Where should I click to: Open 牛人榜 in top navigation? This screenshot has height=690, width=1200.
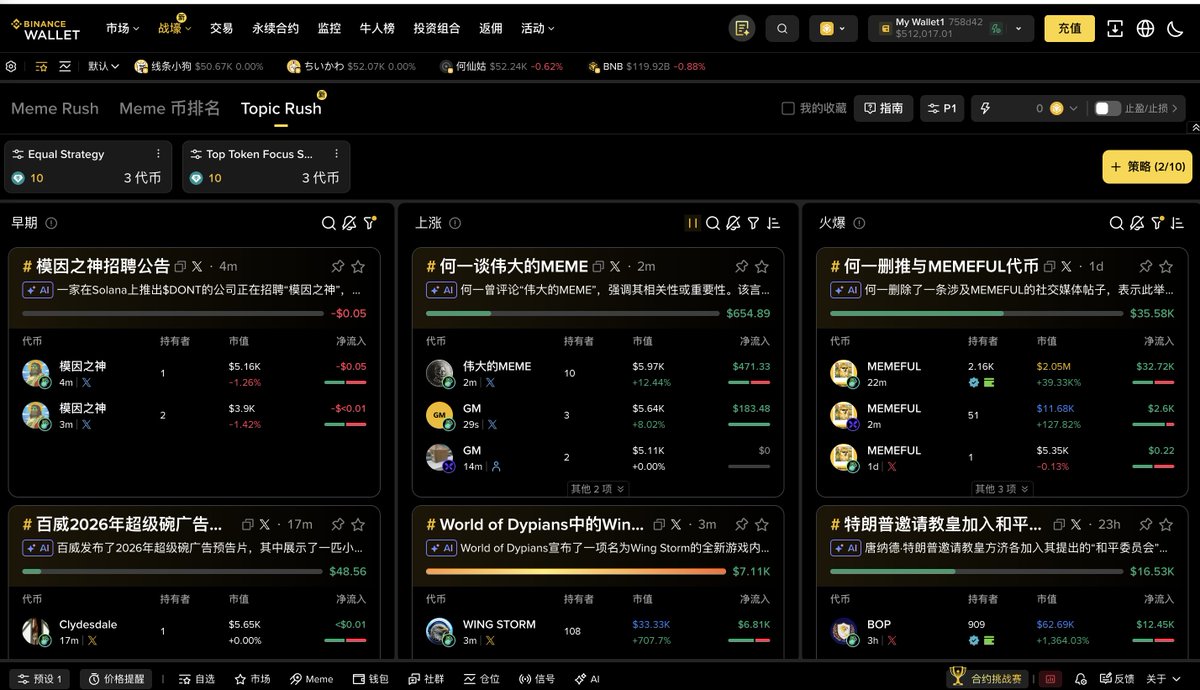[377, 28]
